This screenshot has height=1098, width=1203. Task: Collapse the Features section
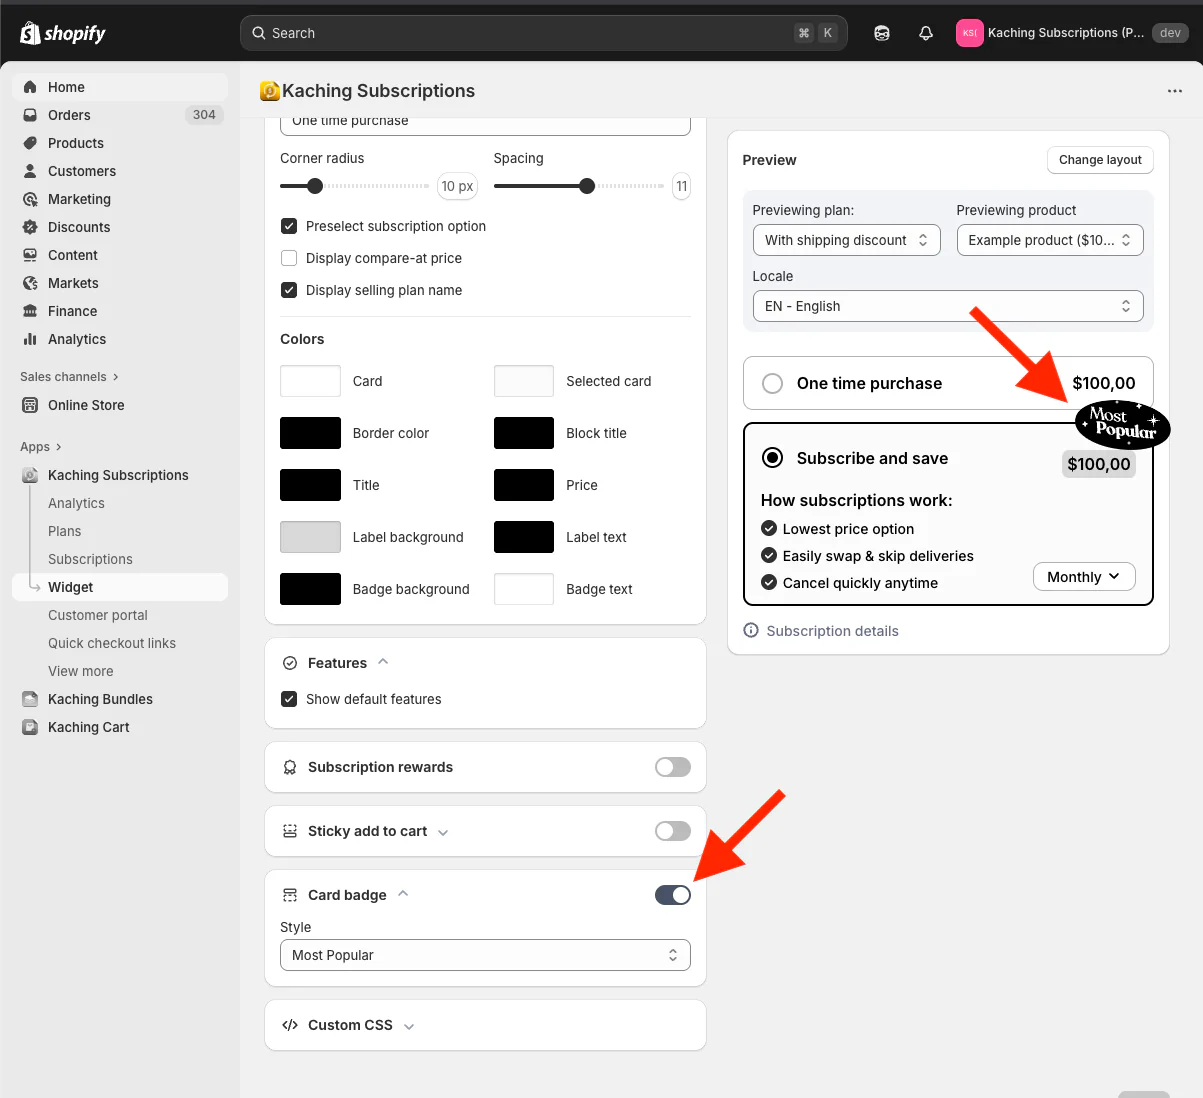click(383, 662)
